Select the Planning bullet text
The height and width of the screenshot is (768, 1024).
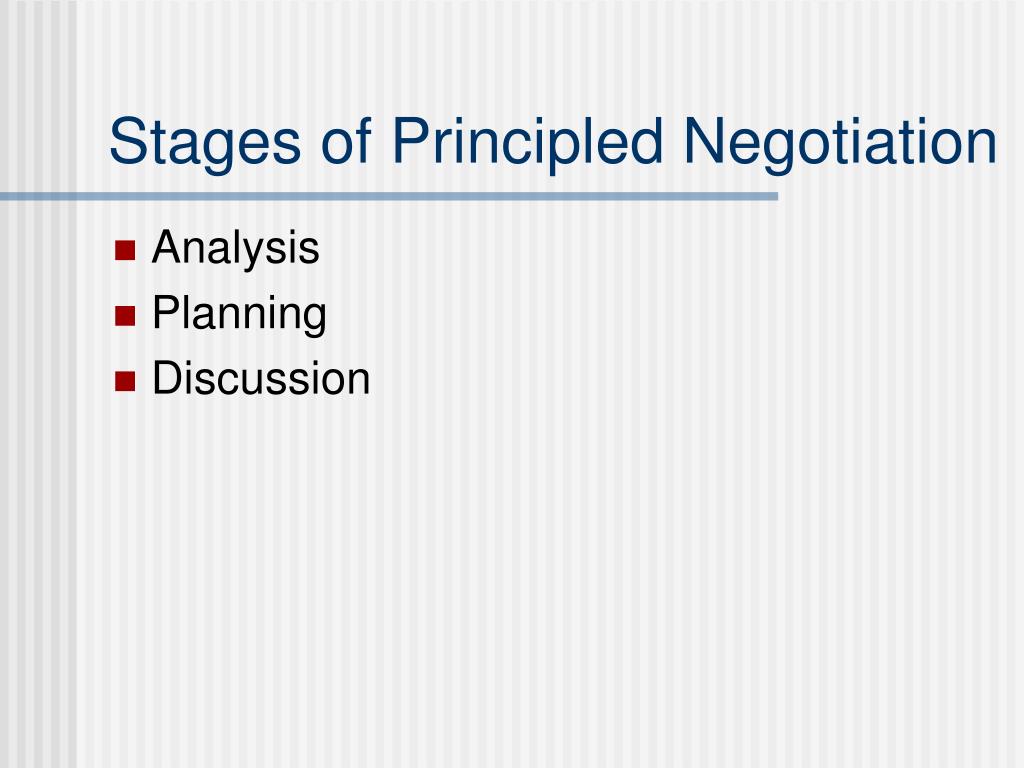pos(239,314)
